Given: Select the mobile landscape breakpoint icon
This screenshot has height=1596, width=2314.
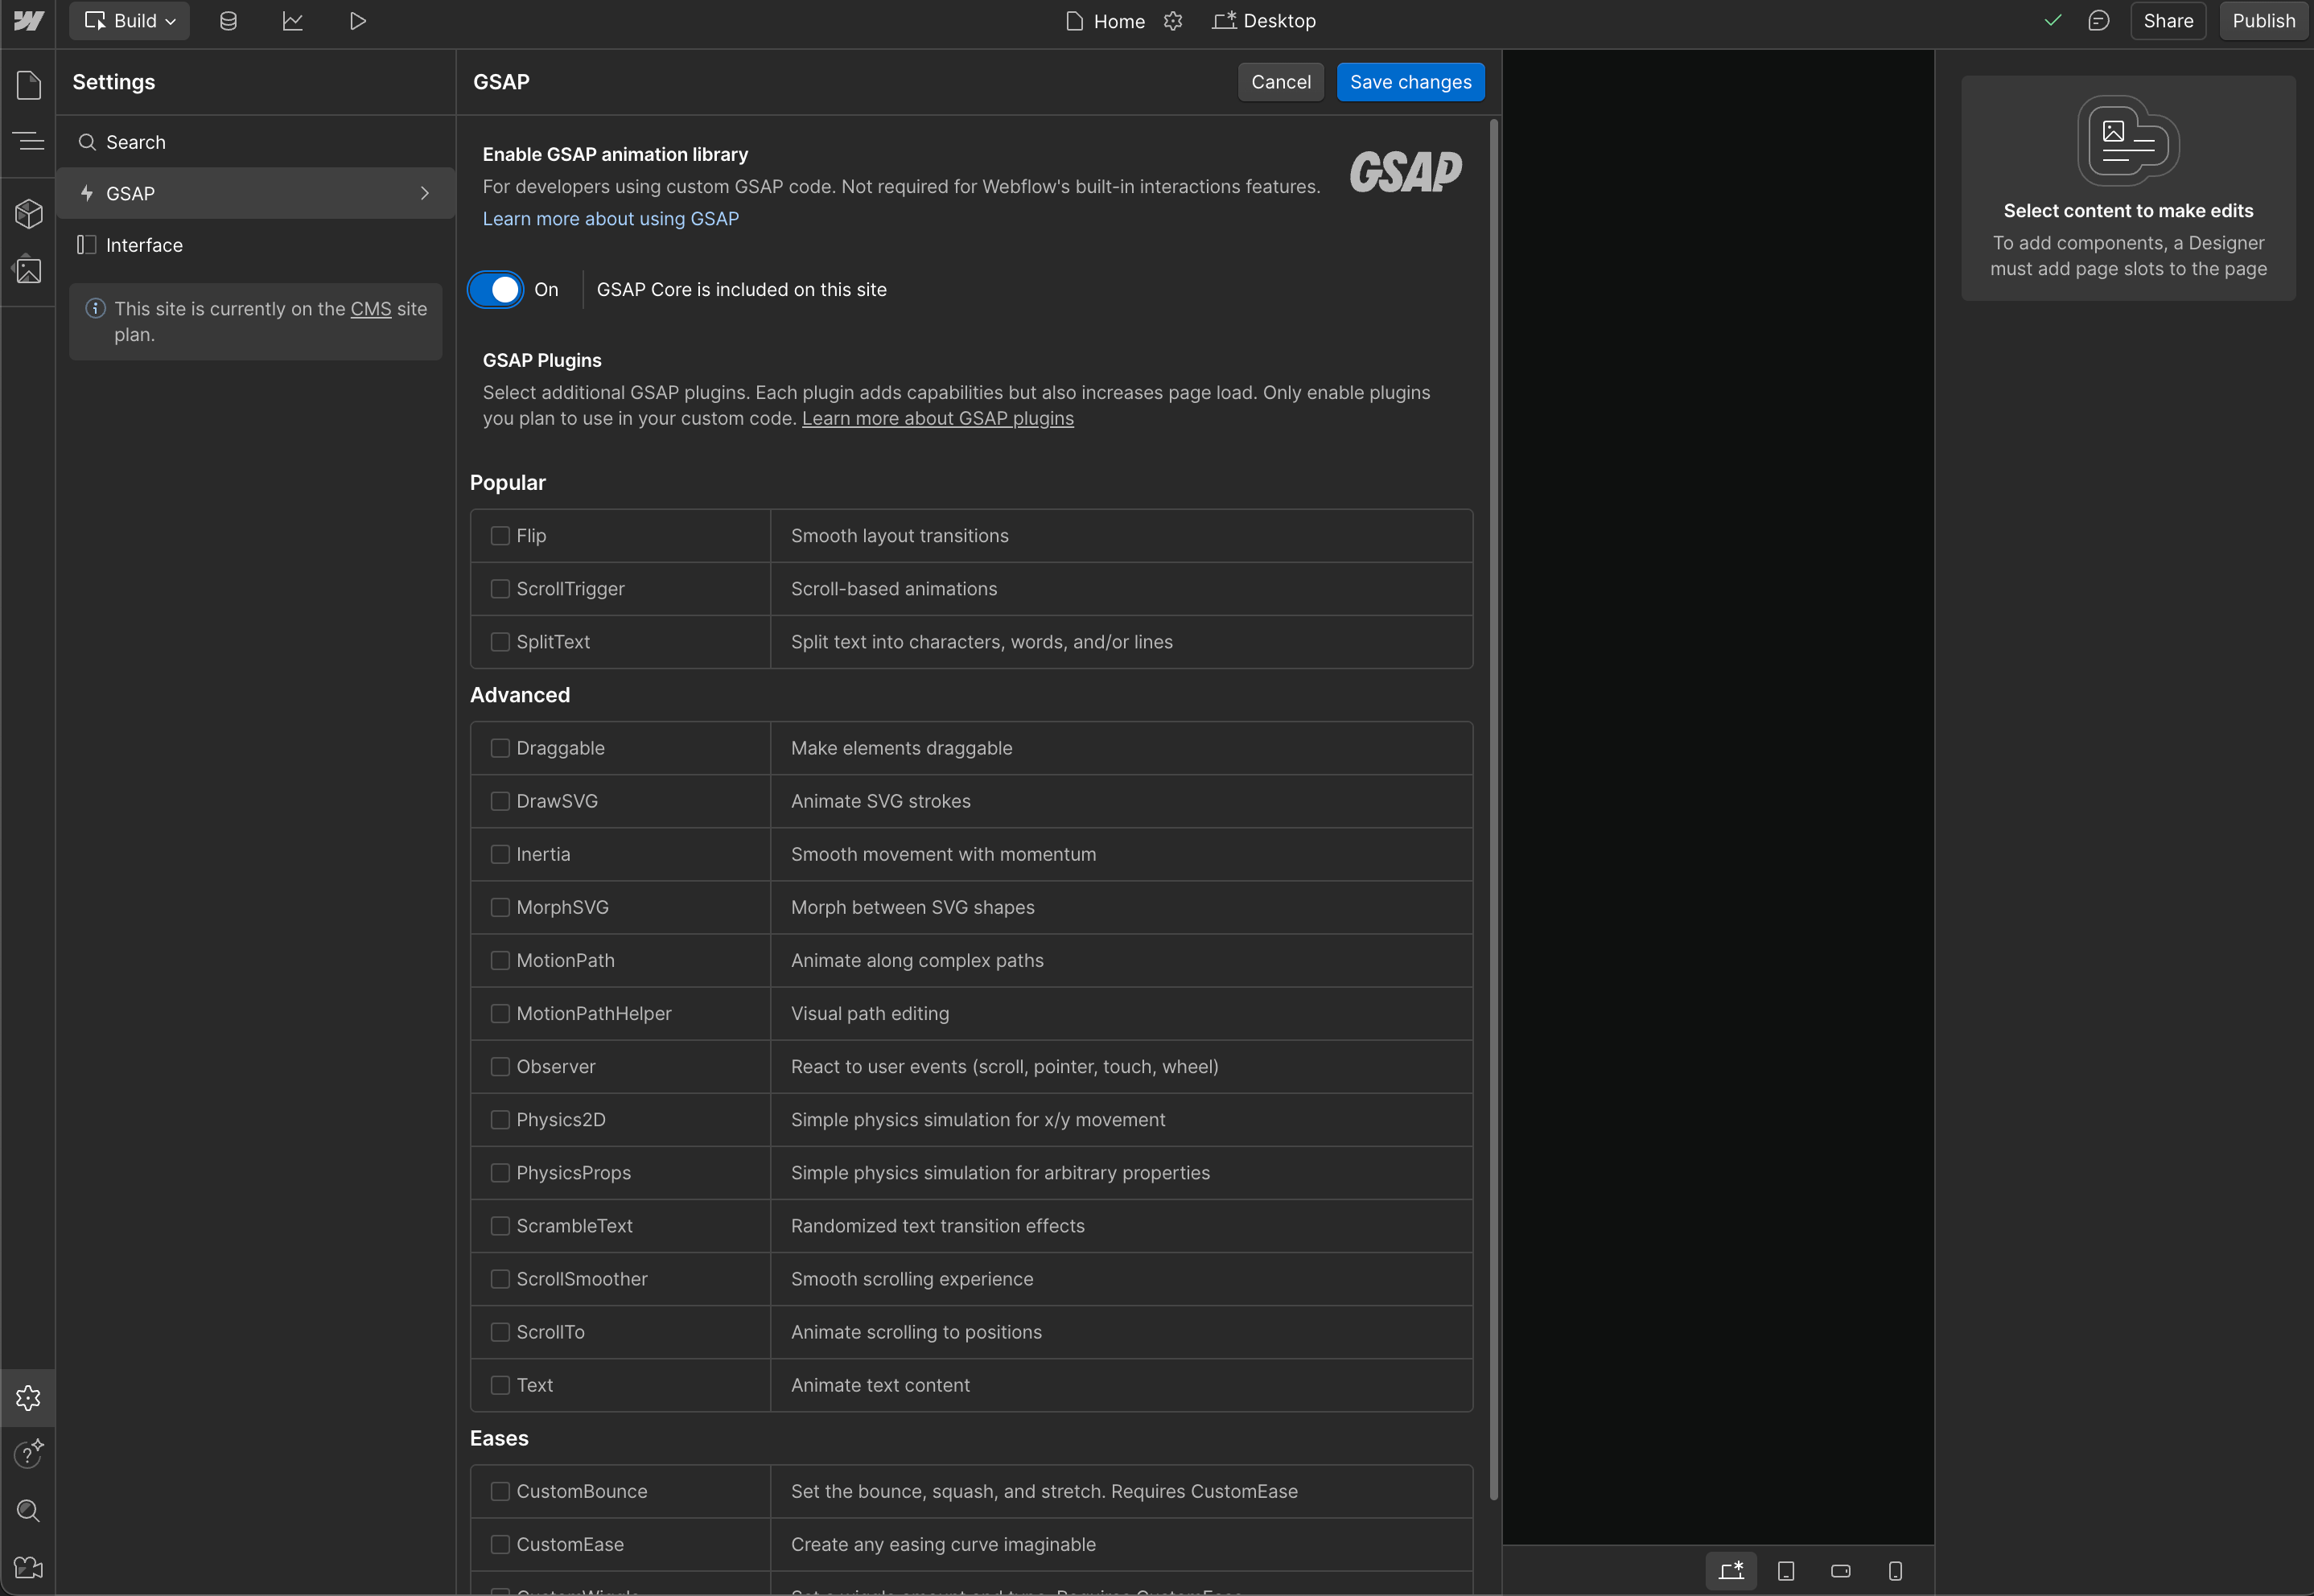Looking at the screenshot, I should (1840, 1571).
